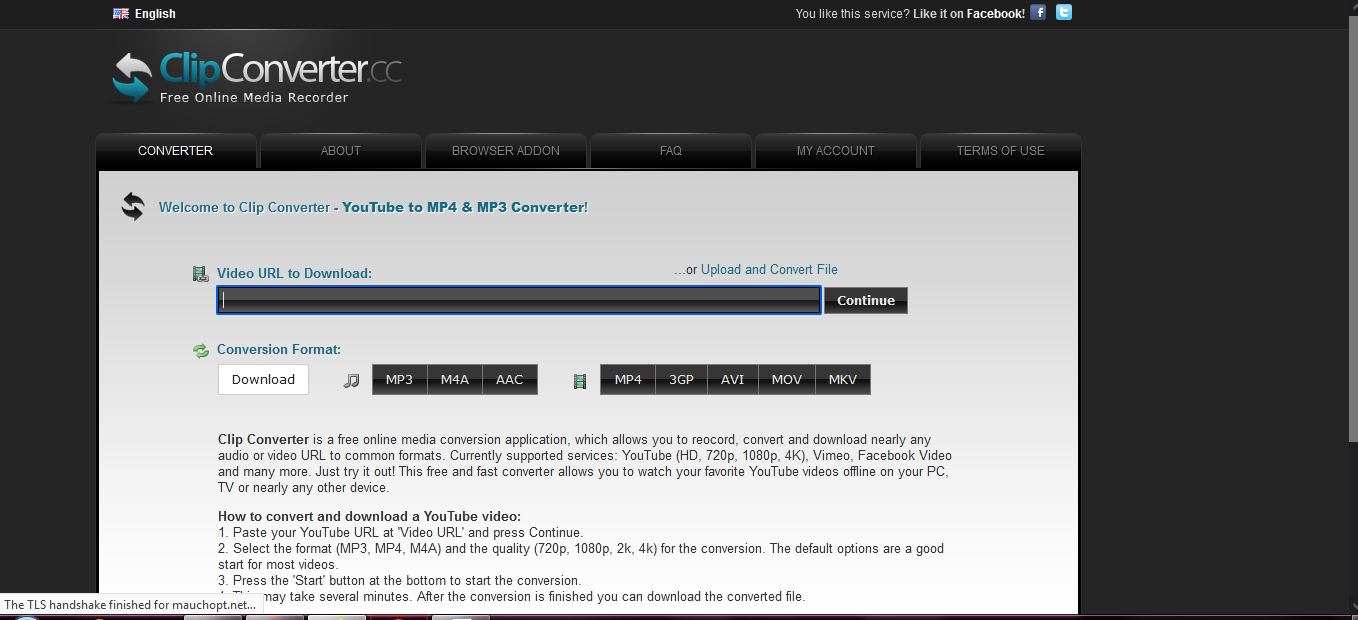The image size is (1358, 620).
Task: Choose MP3 conversion format
Action: (400, 380)
